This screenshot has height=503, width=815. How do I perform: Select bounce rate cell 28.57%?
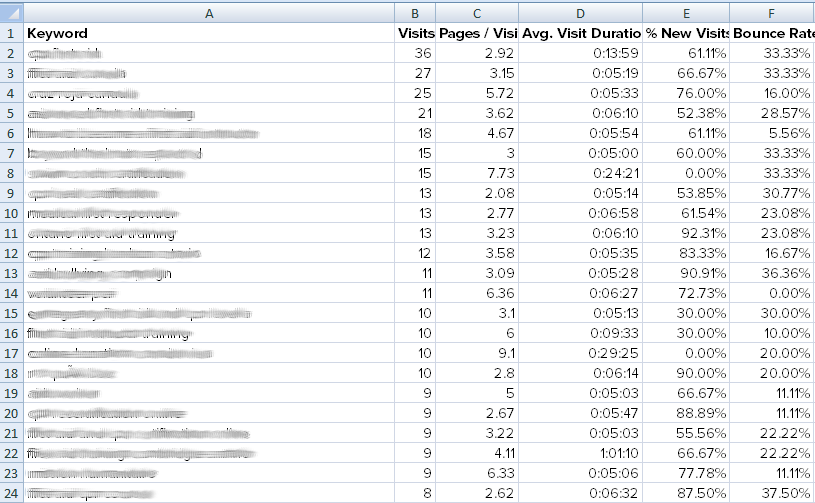pos(772,113)
